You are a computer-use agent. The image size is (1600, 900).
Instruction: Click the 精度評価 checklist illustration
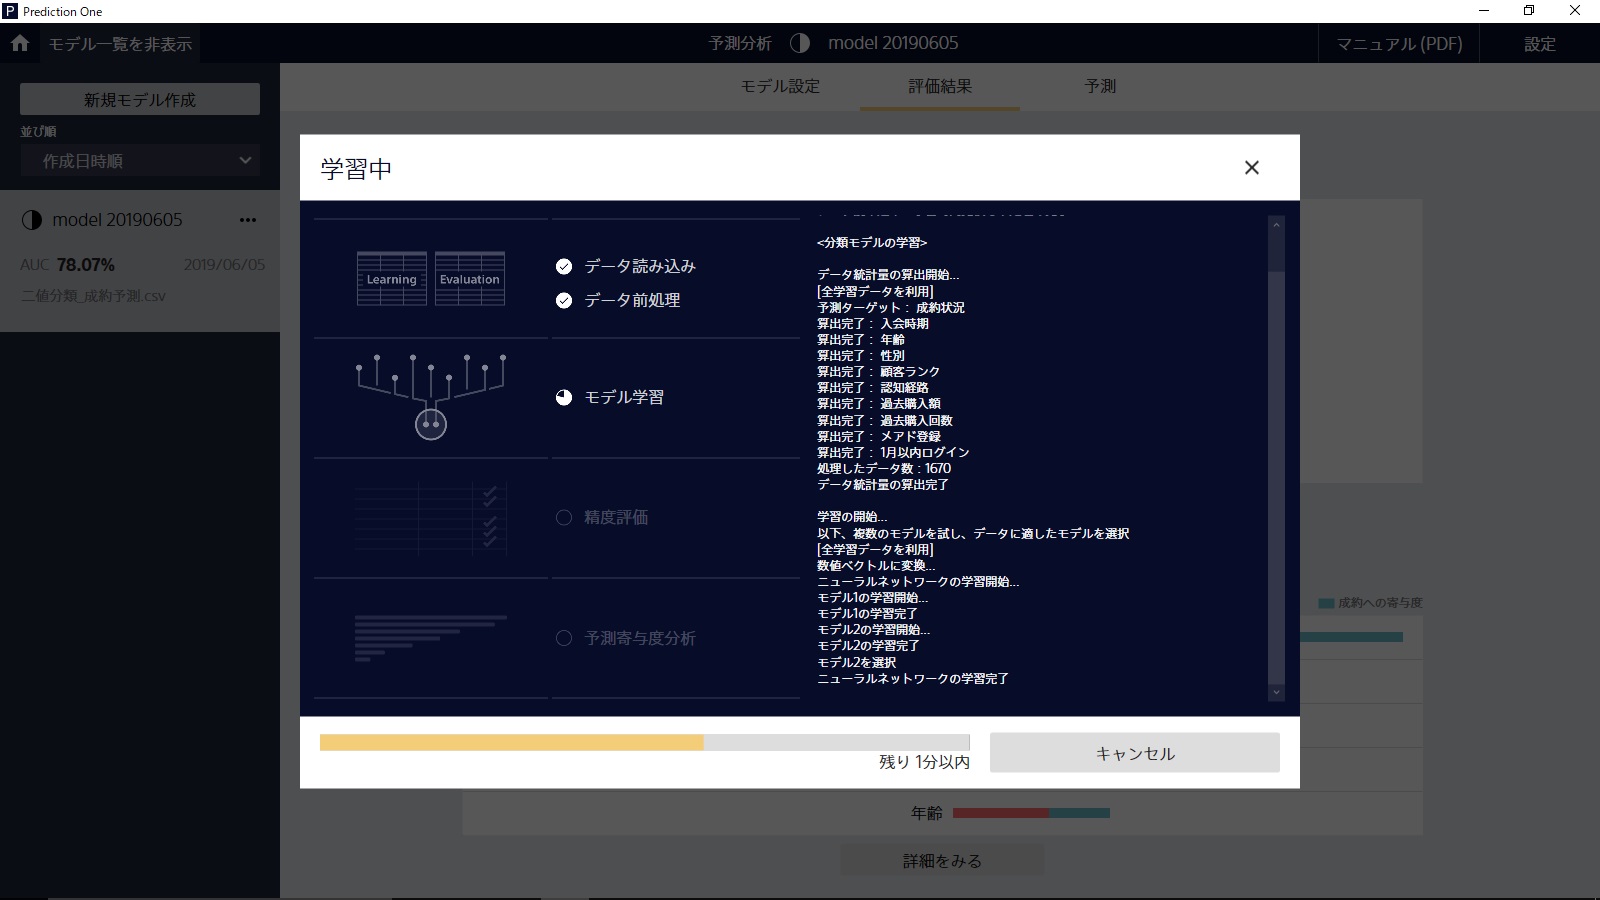coord(431,517)
